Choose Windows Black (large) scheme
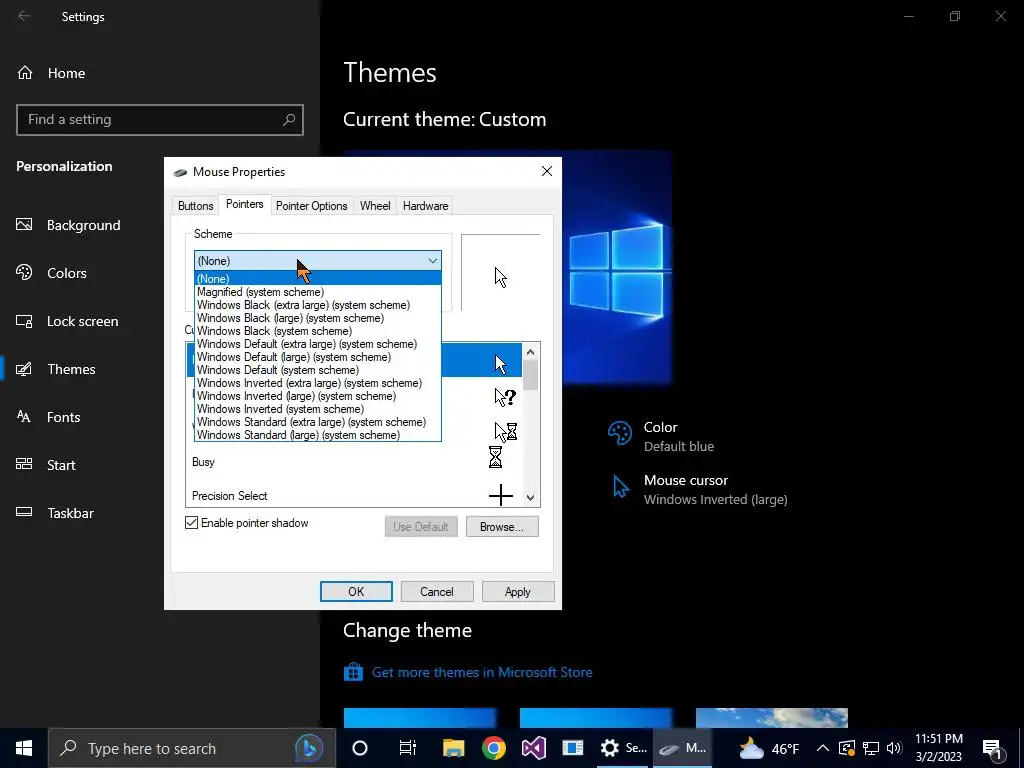The width and height of the screenshot is (1024, 768). (x=318, y=318)
